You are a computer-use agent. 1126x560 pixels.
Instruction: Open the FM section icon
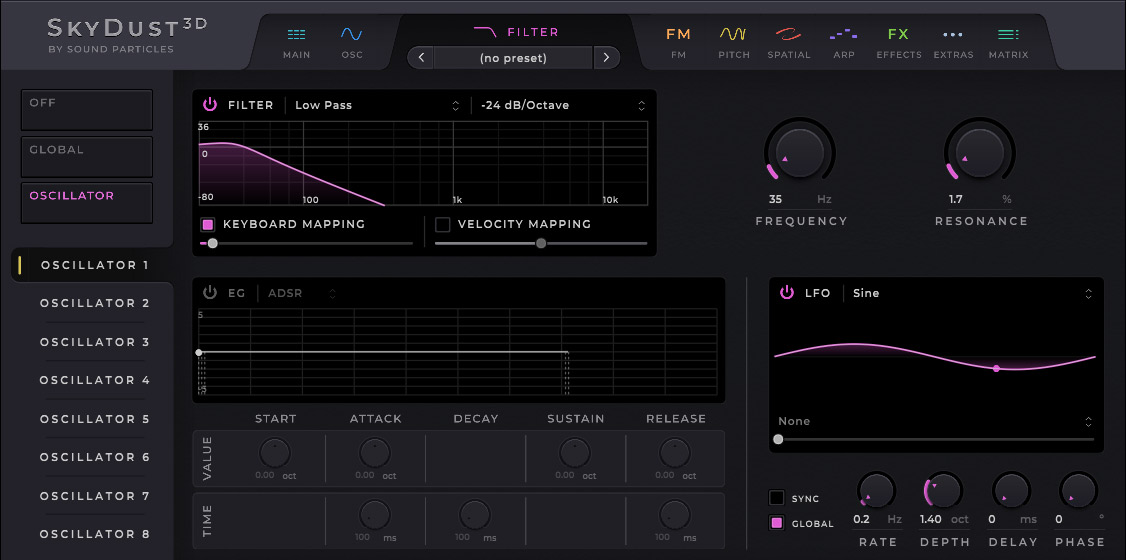tap(678, 36)
